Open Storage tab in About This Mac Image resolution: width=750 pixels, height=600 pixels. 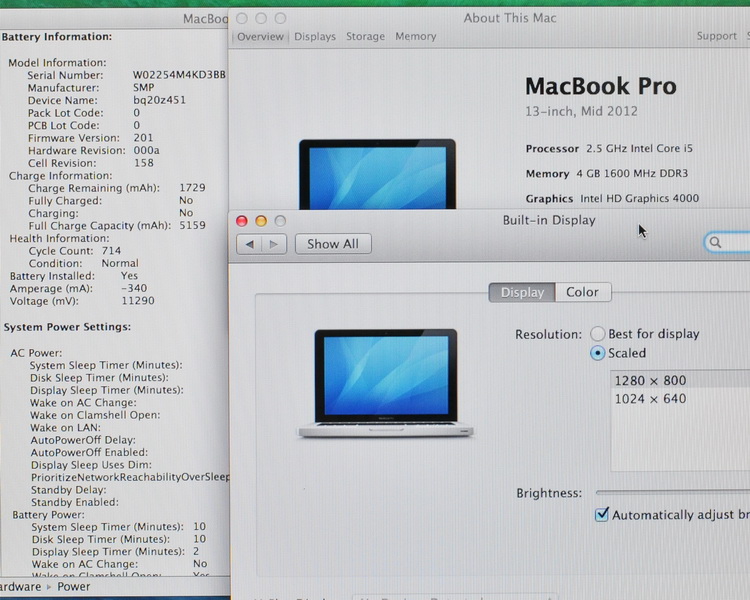point(365,36)
